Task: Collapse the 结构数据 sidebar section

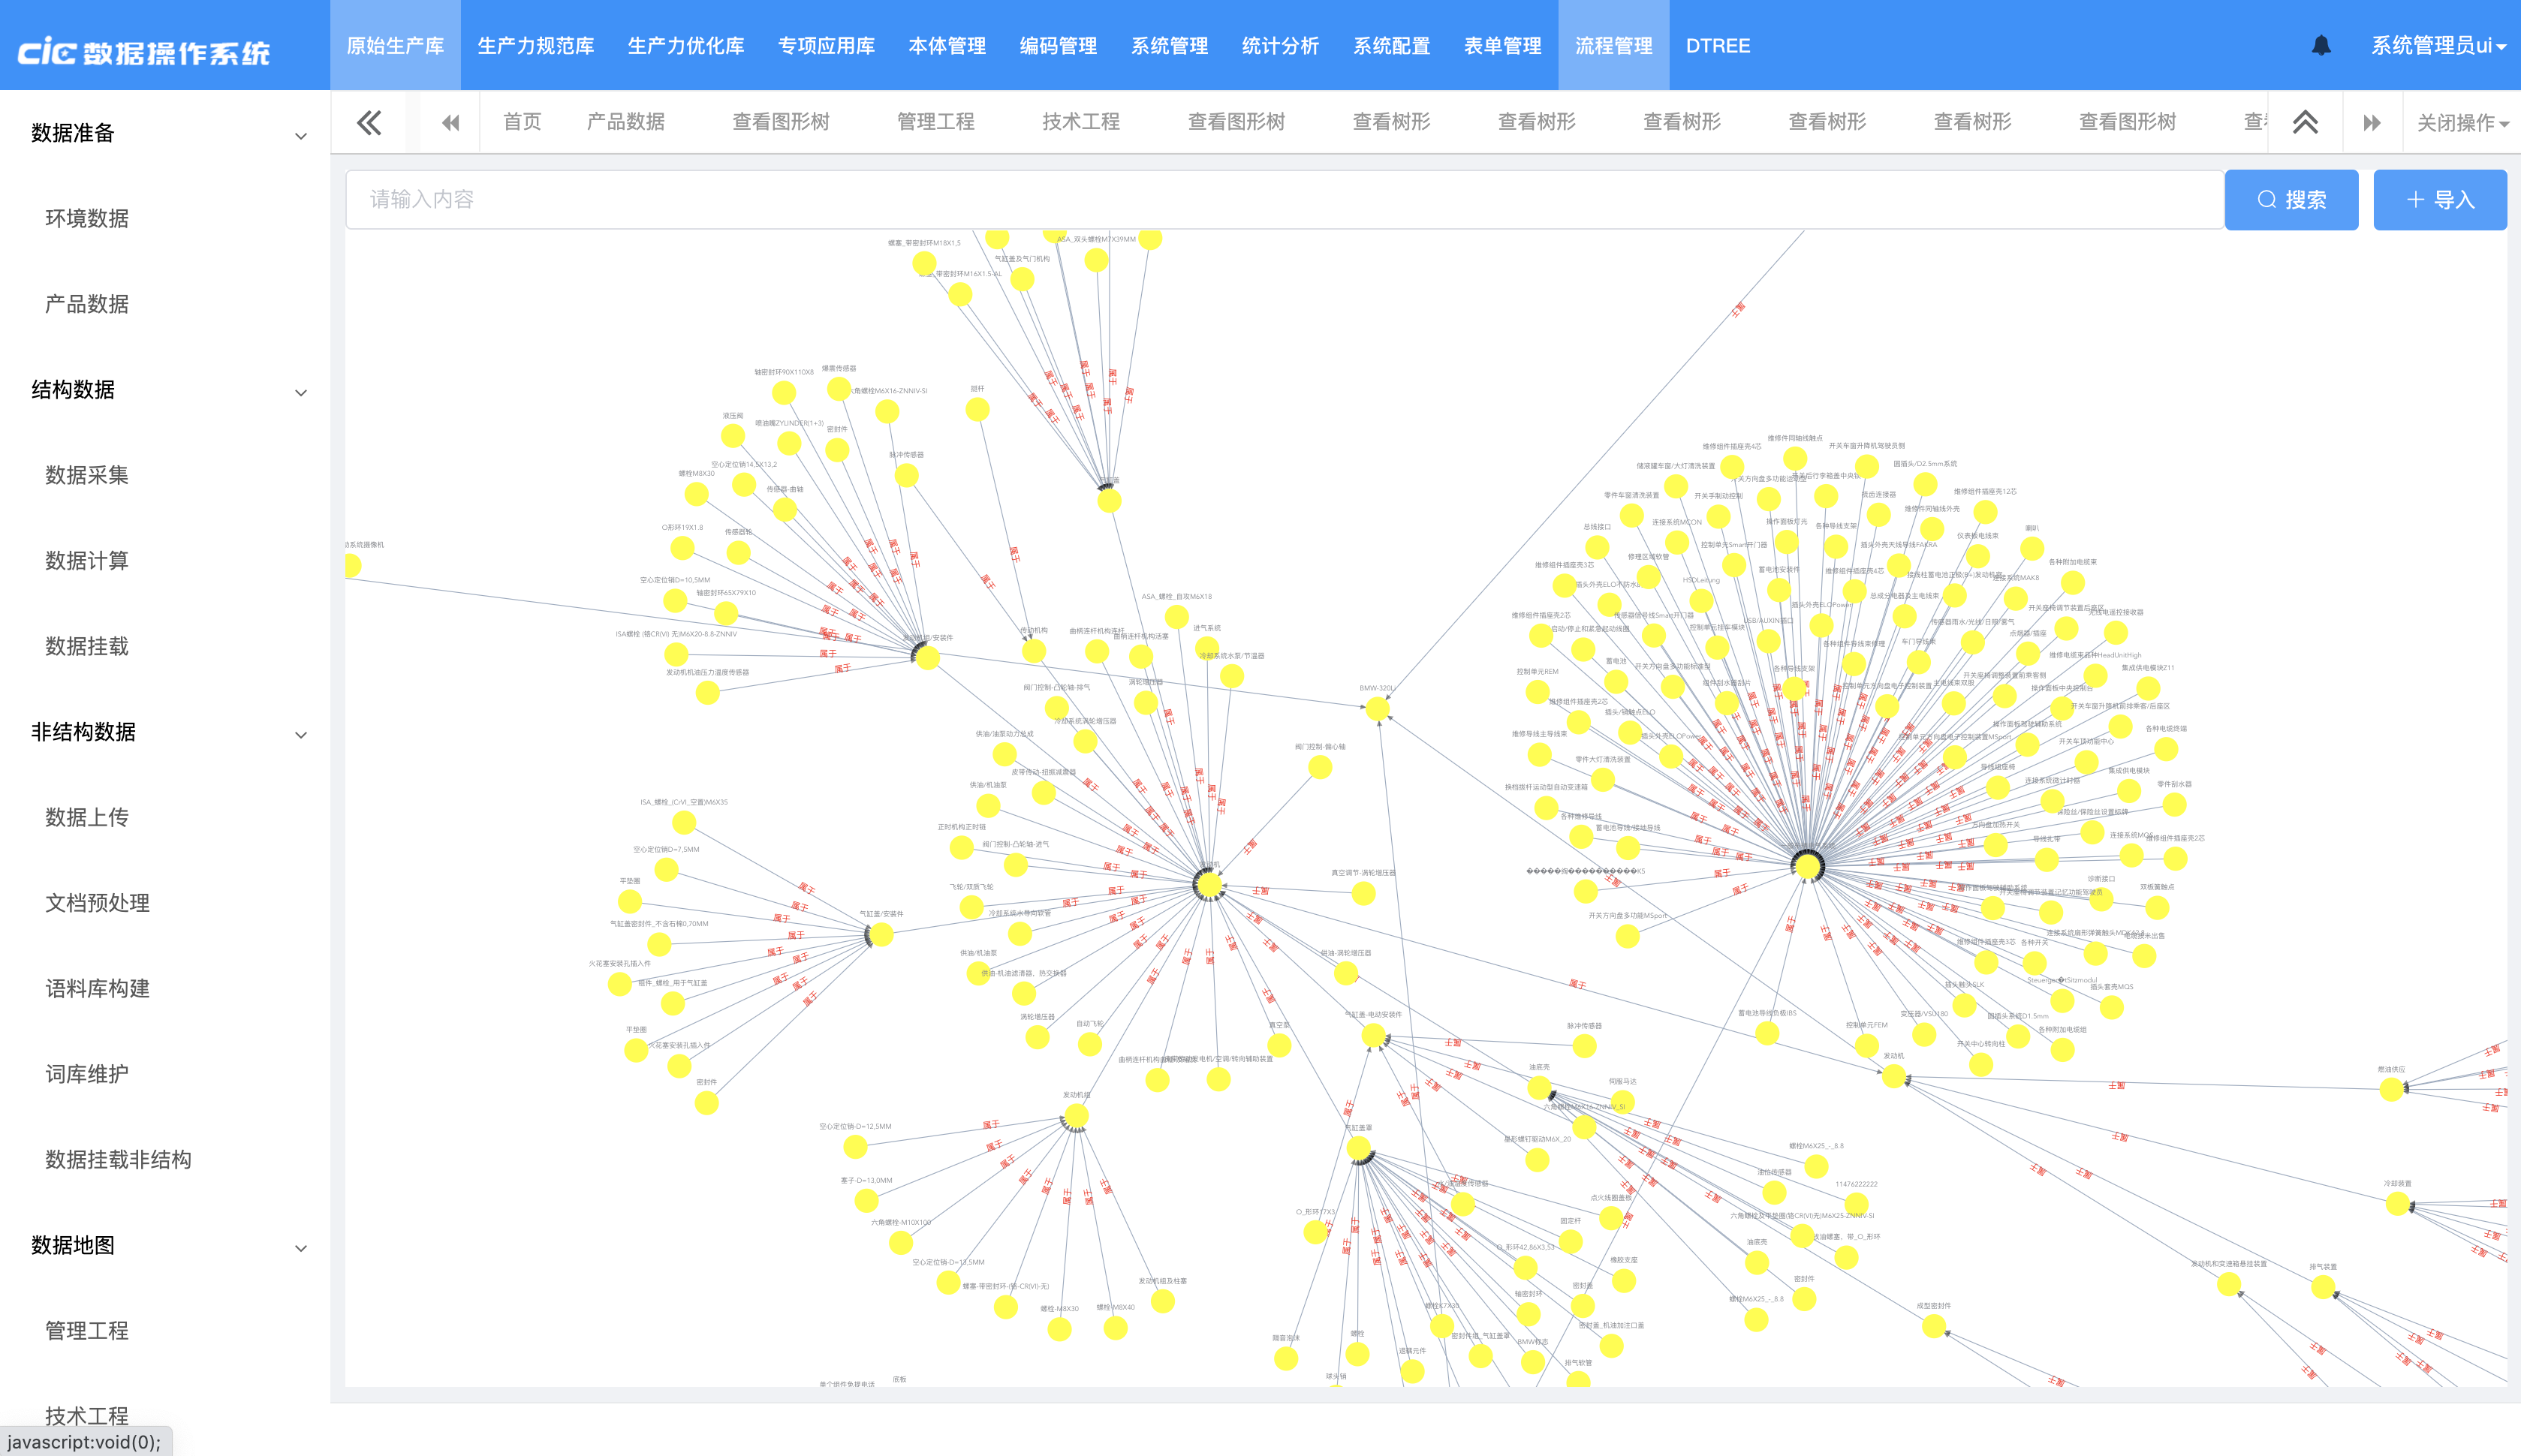Action: click(x=300, y=392)
